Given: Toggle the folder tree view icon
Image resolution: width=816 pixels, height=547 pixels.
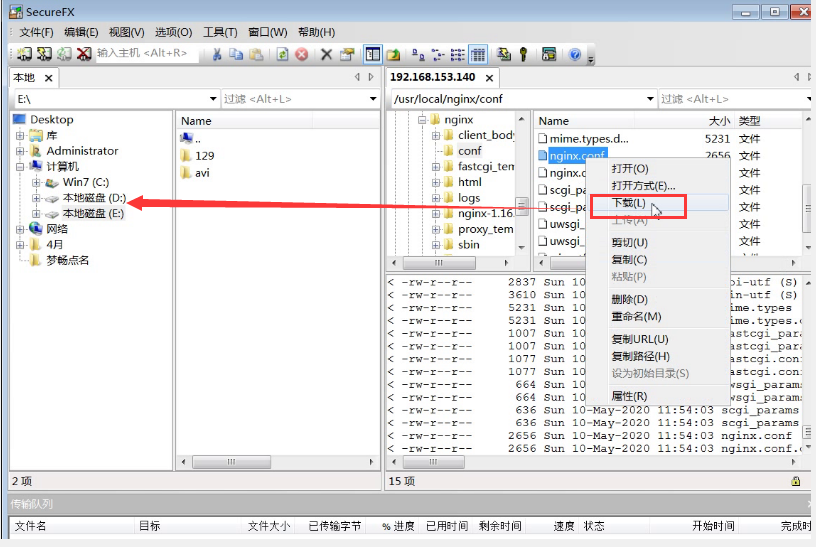Looking at the screenshot, I should (373, 54).
